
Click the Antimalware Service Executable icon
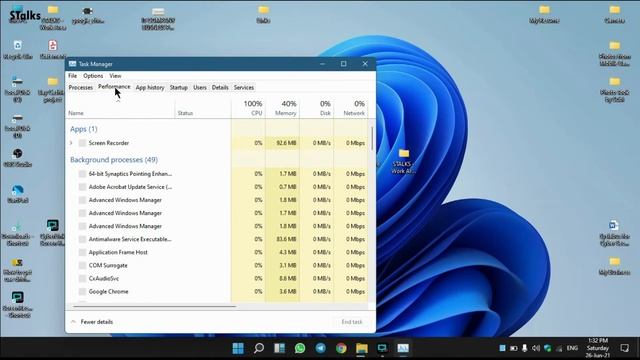[82, 239]
